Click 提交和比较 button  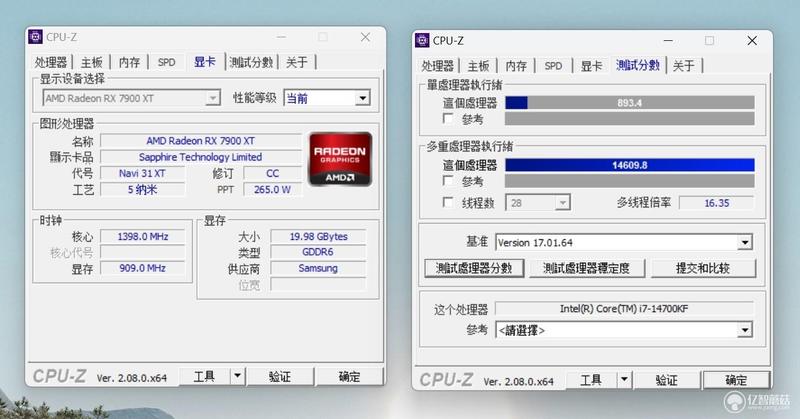pos(703,268)
